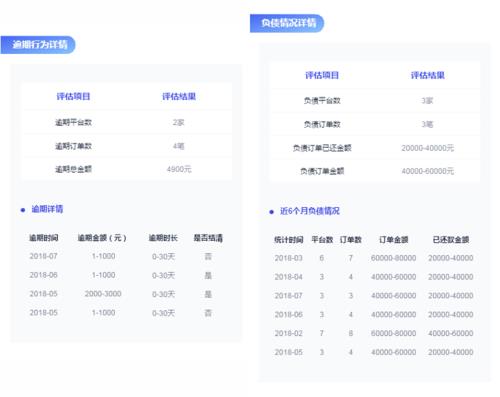Click the 平台数 column header
This screenshot has width=500, height=397.
[x=322, y=240]
